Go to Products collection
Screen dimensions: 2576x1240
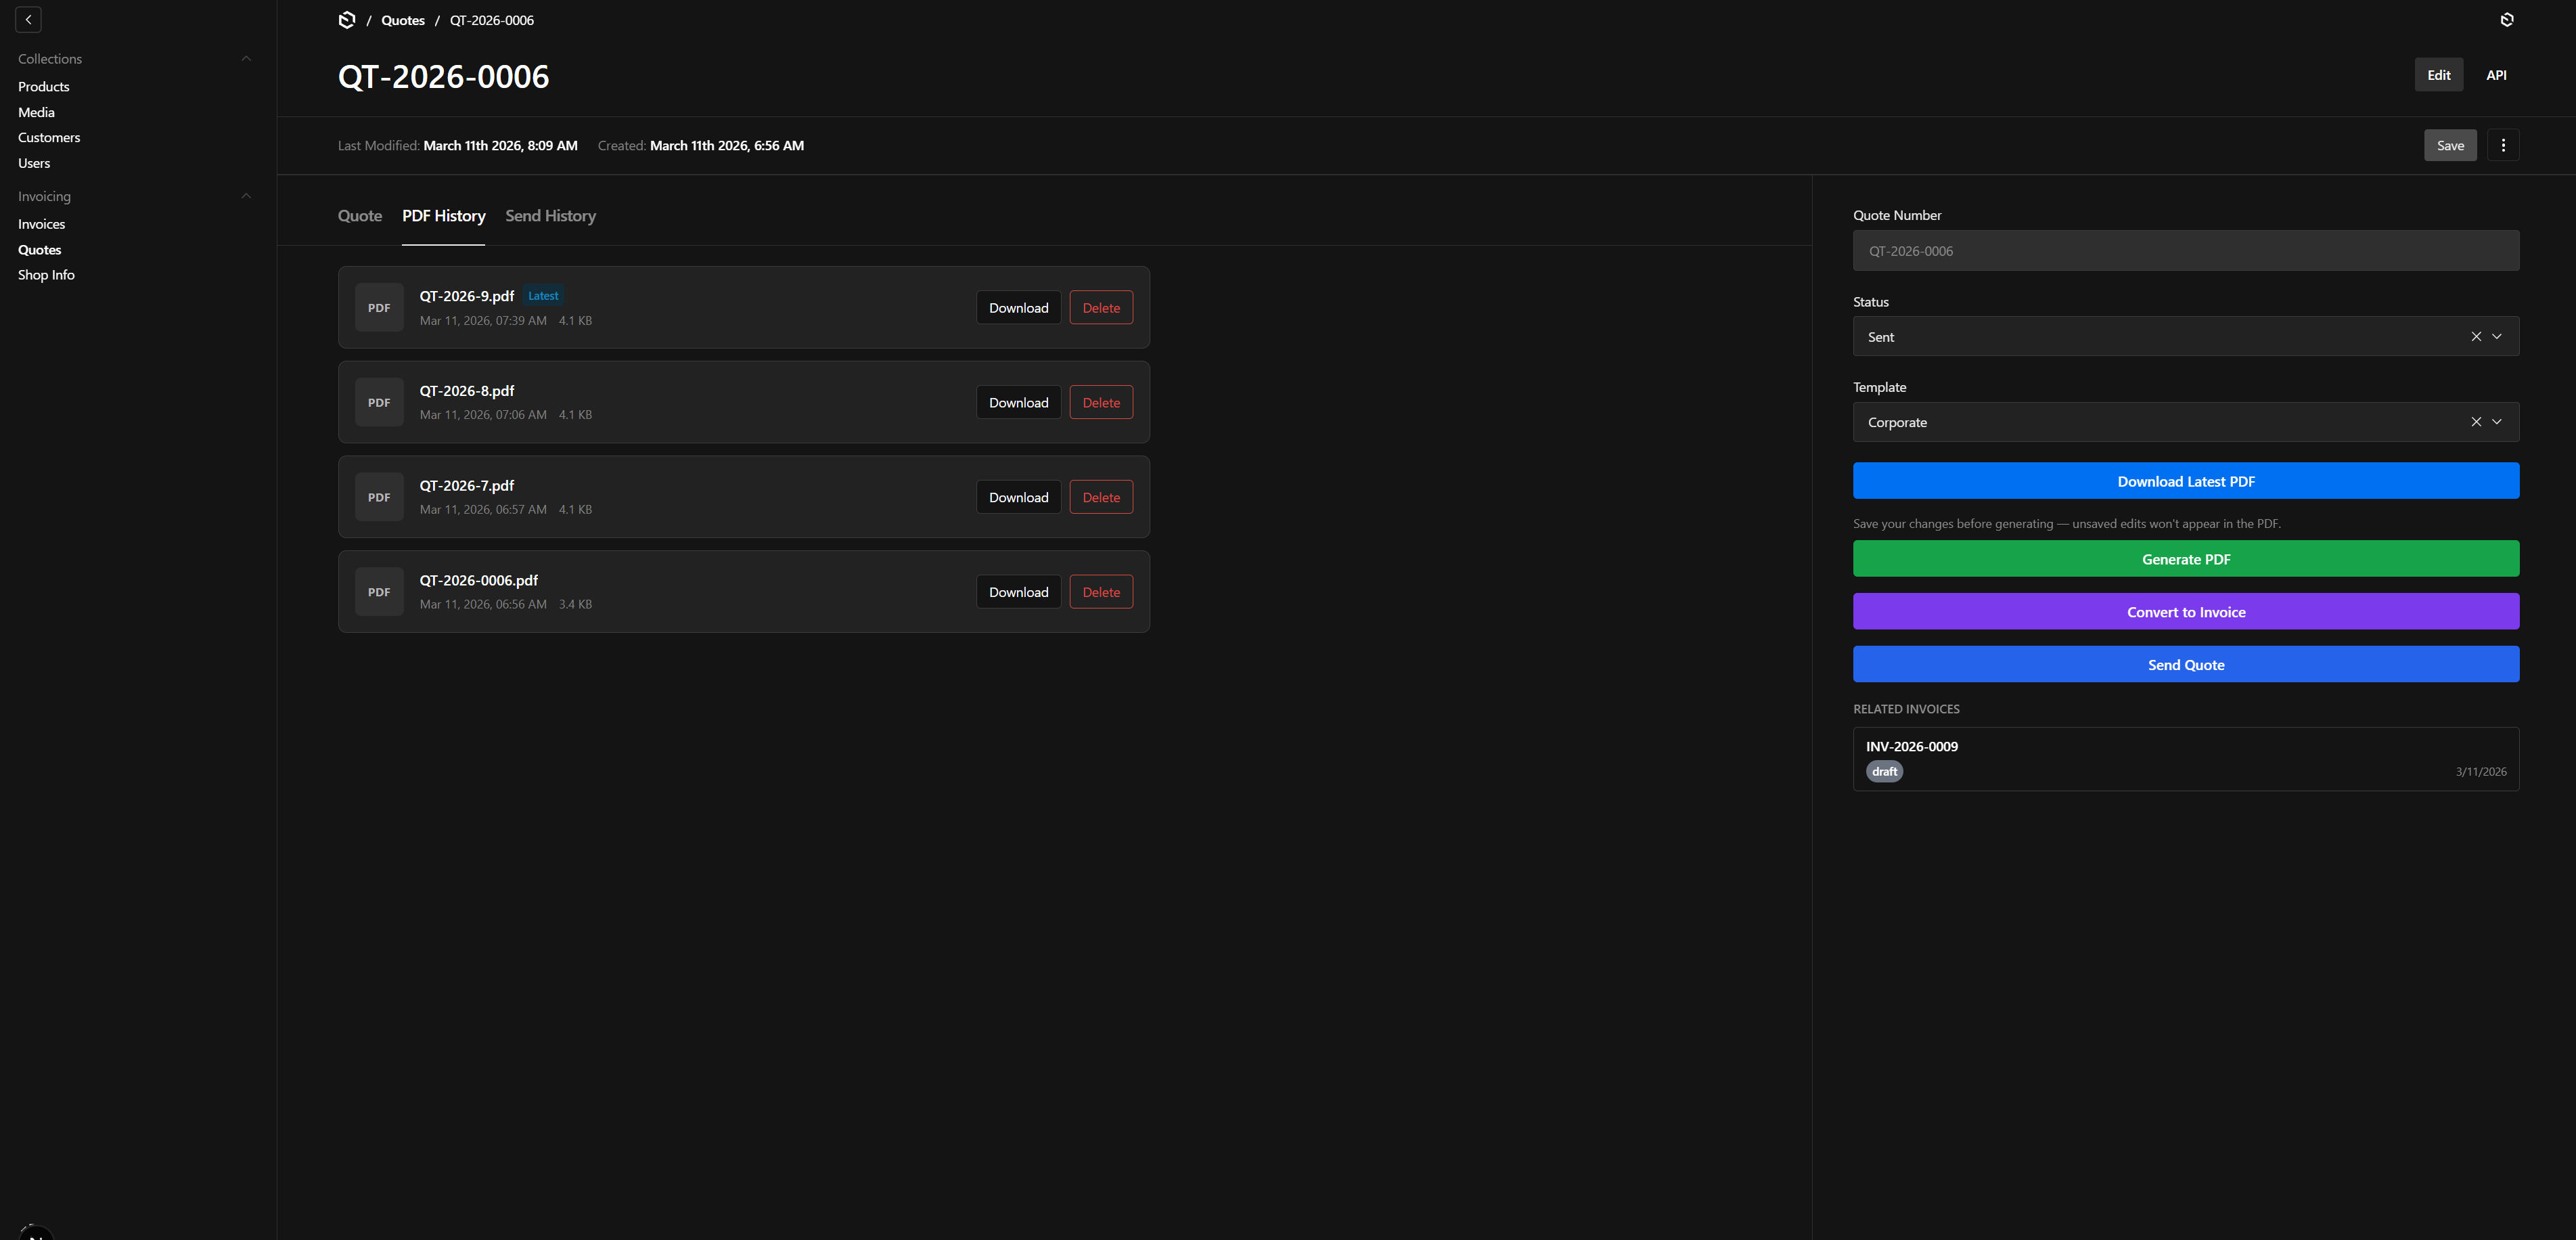click(x=44, y=87)
